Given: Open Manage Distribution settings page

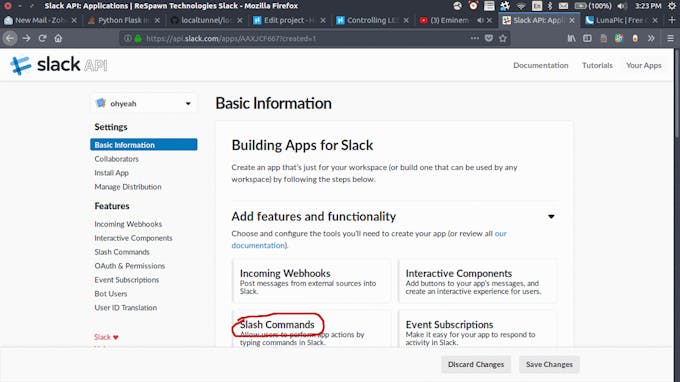Looking at the screenshot, I should point(128,186).
